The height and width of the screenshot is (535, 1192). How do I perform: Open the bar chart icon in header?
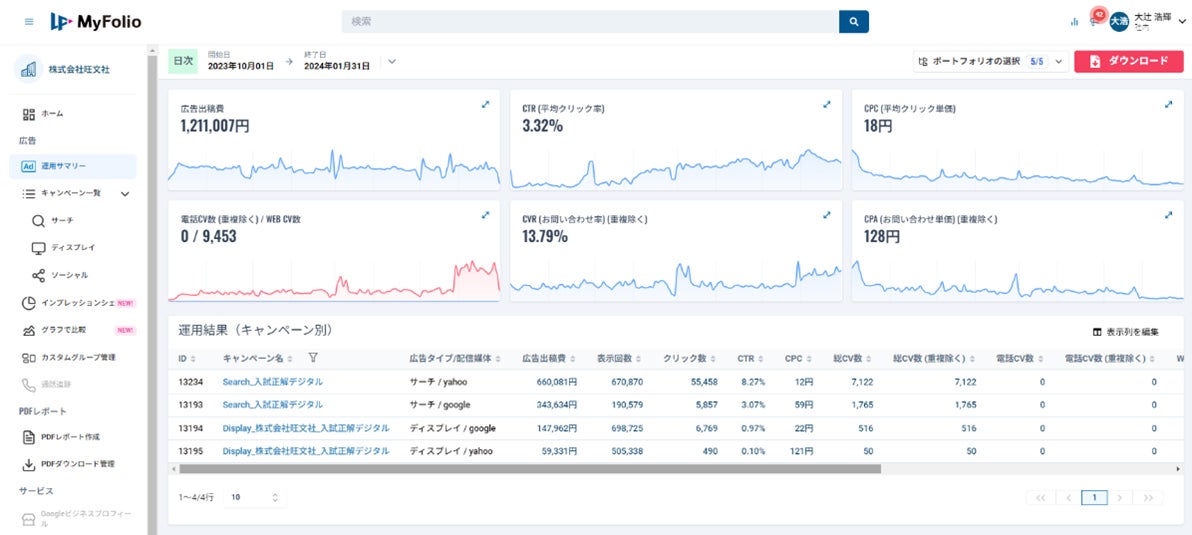point(1074,22)
